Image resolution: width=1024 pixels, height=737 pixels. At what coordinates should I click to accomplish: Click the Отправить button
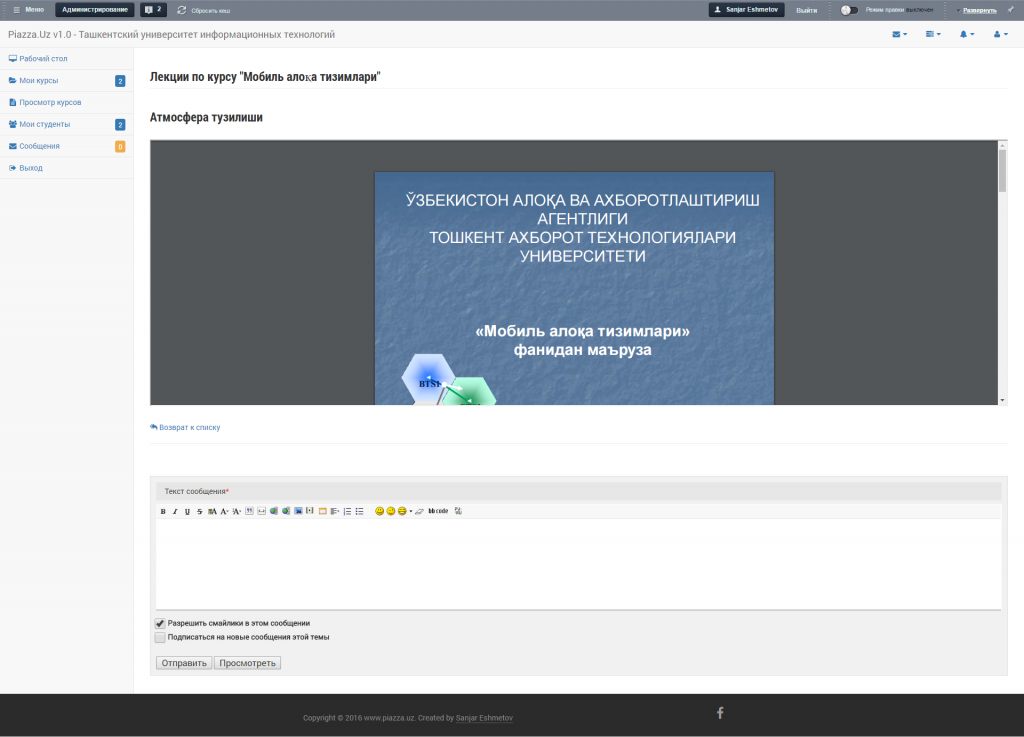[x=184, y=663]
